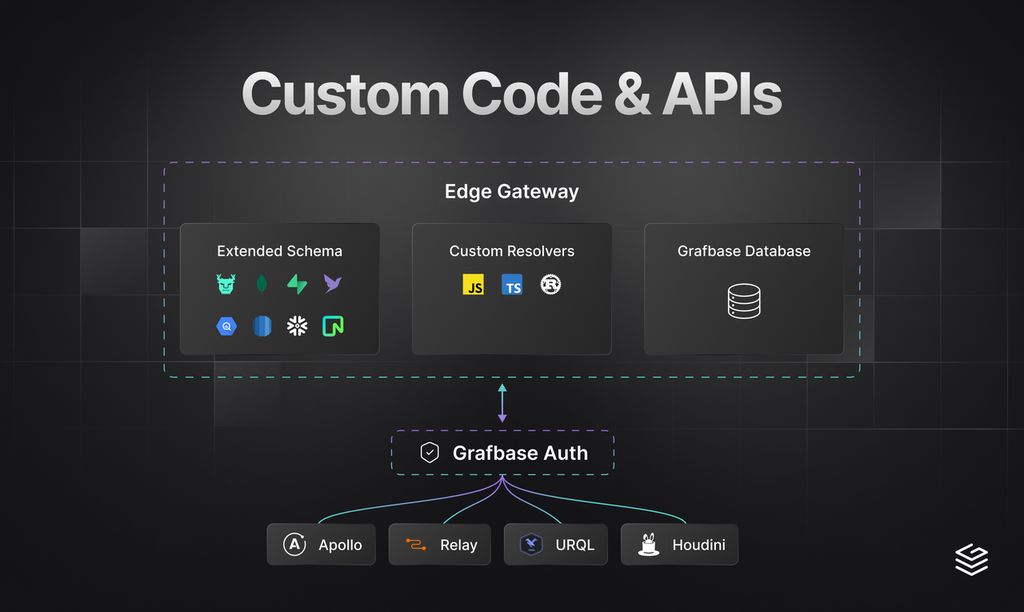
Task: Click the white Snowflake logo
Action: coord(297,326)
